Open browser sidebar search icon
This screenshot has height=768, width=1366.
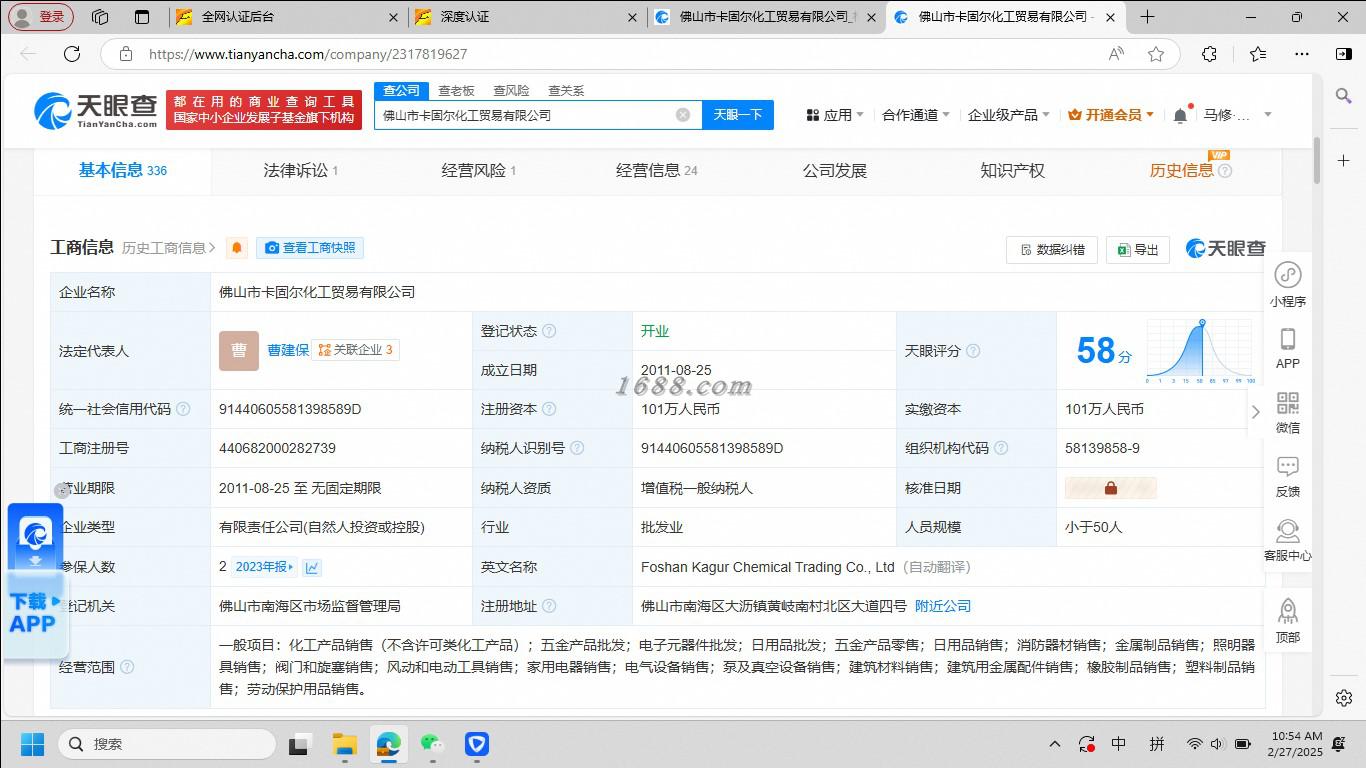1344,95
